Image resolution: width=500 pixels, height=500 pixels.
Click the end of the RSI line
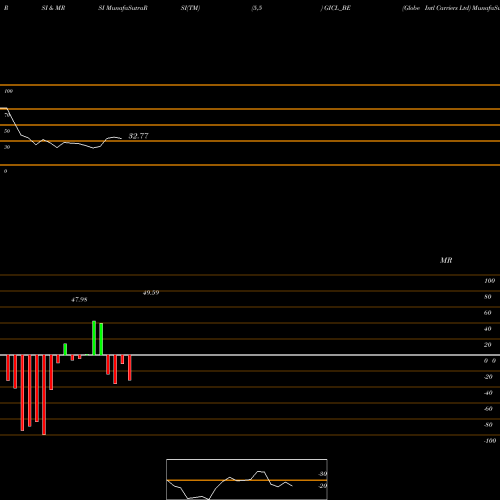pos(121,138)
